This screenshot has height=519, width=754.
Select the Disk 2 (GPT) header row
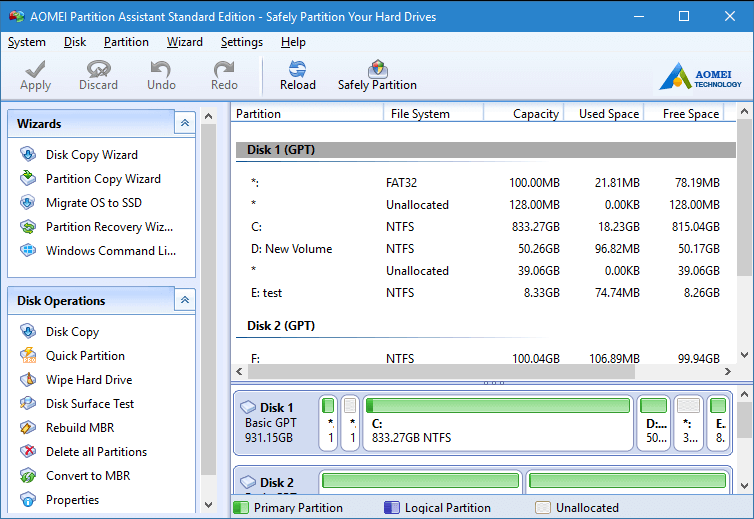pos(486,326)
